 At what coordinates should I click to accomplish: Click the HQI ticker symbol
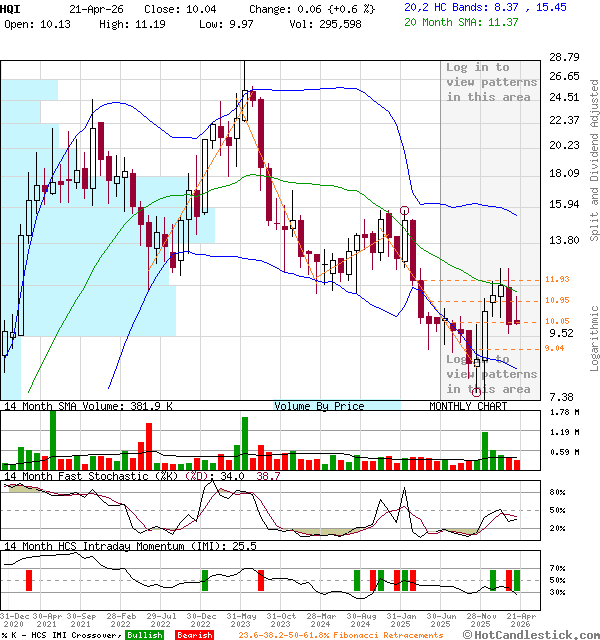tap(11, 7)
